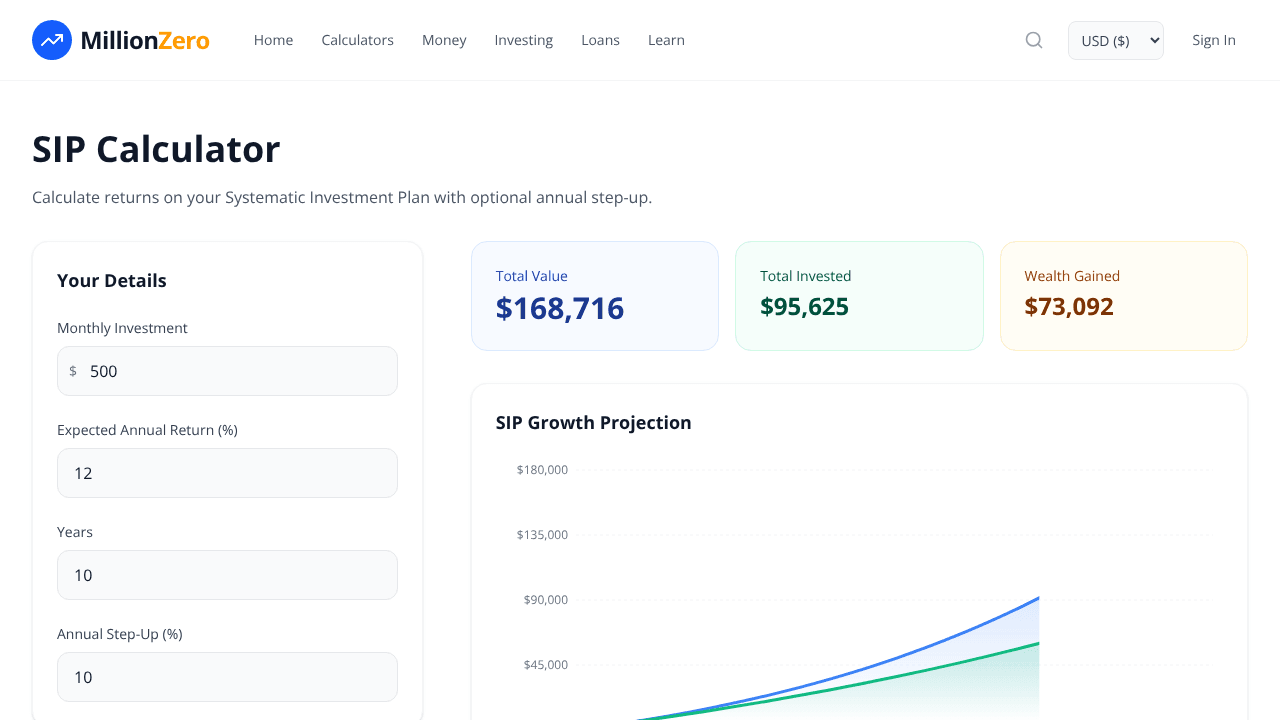Open the Money menu

point(444,40)
